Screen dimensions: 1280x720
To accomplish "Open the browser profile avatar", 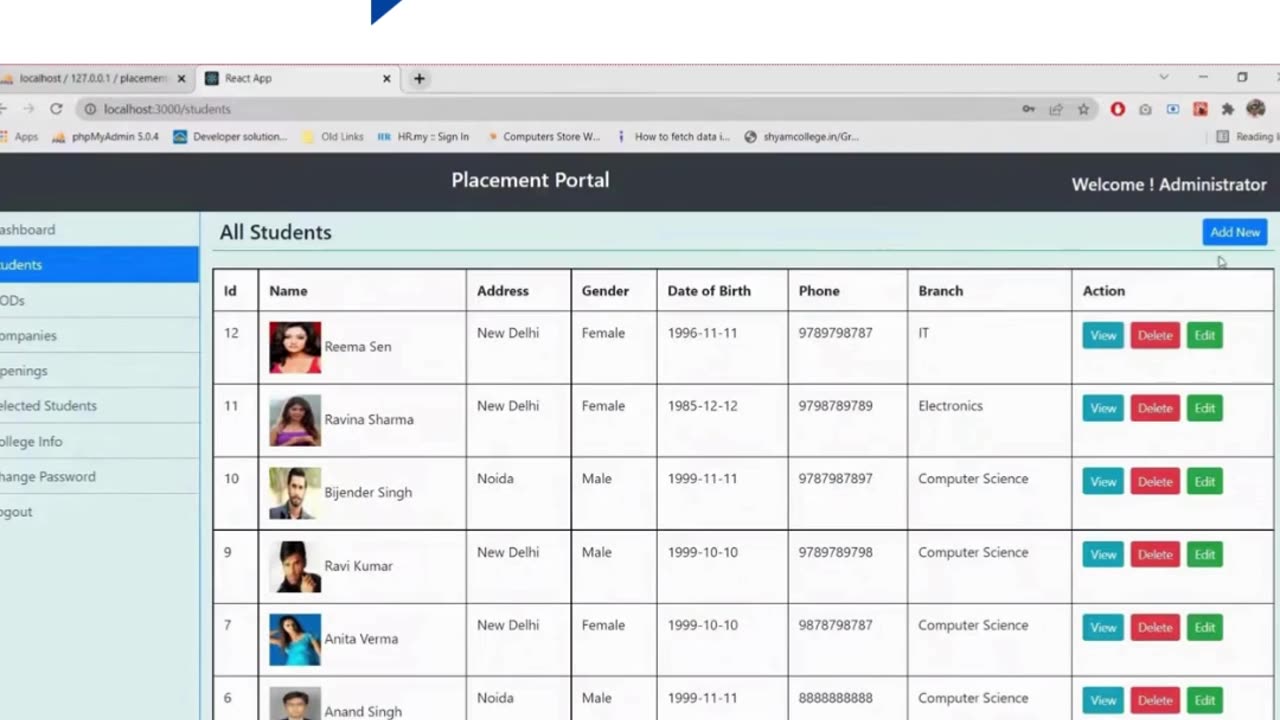I will (x=1257, y=109).
